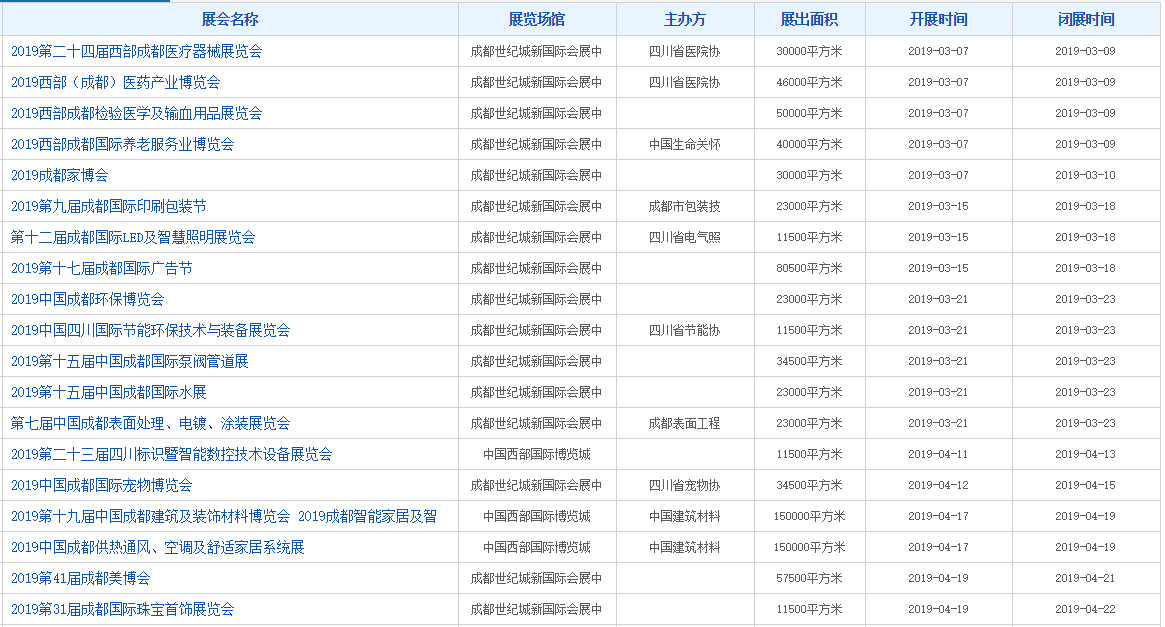
Task: Select 四川省医院协 in 医药产业博览会 row
Action: [x=684, y=82]
